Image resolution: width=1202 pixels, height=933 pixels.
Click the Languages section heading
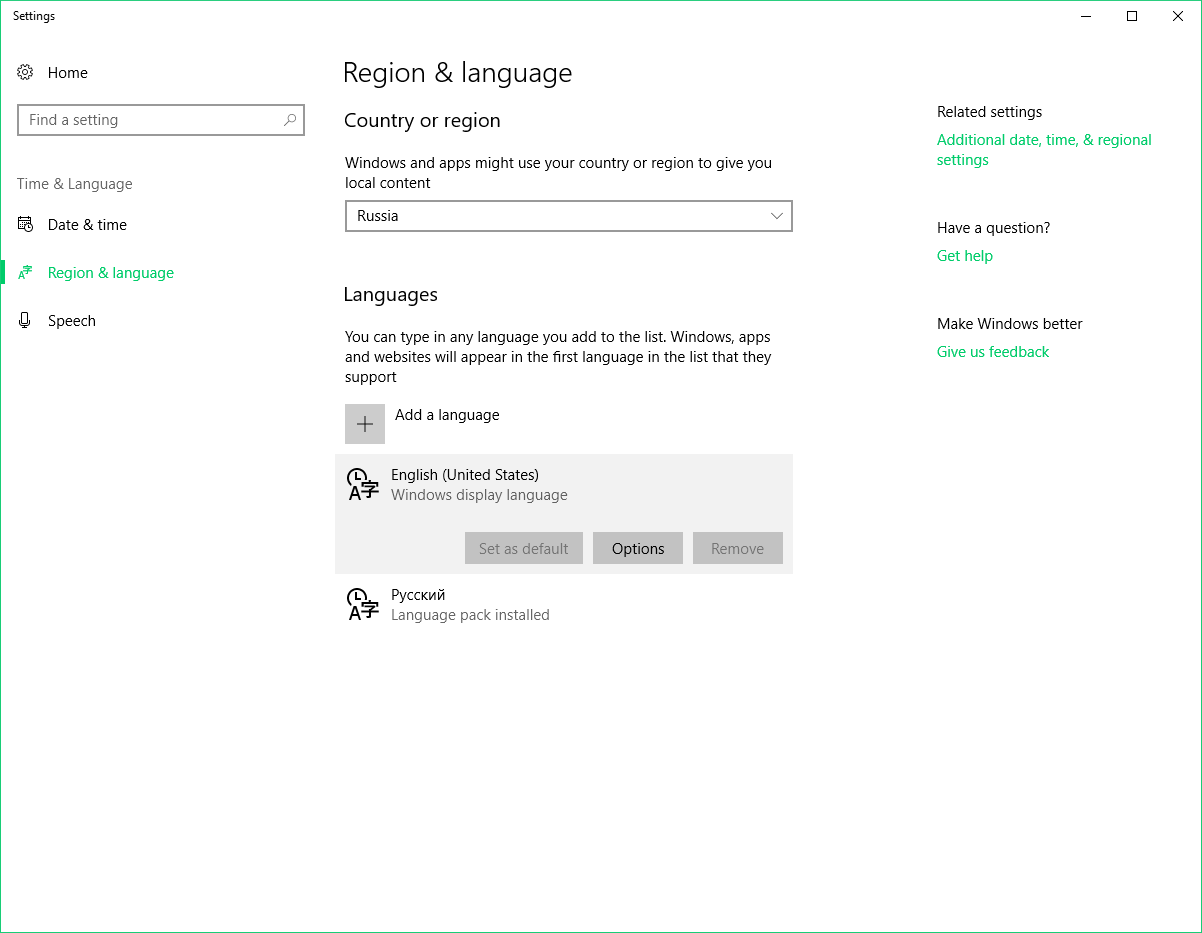(391, 295)
